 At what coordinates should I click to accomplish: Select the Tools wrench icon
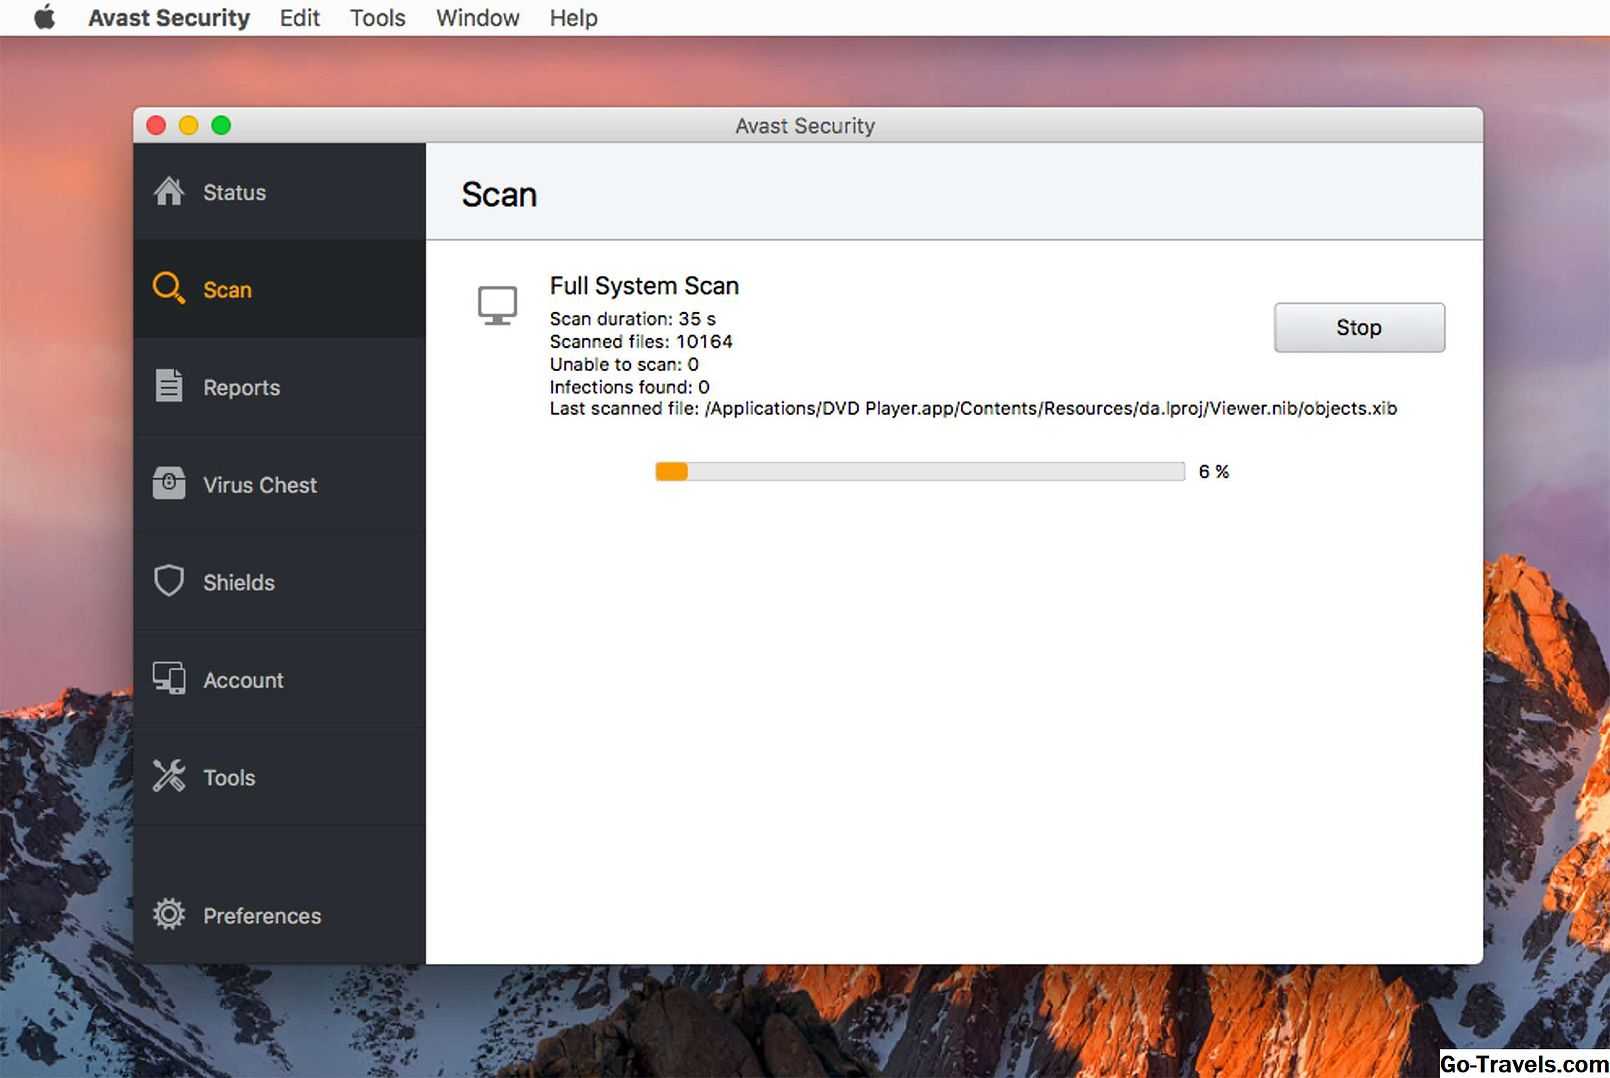[x=169, y=776]
